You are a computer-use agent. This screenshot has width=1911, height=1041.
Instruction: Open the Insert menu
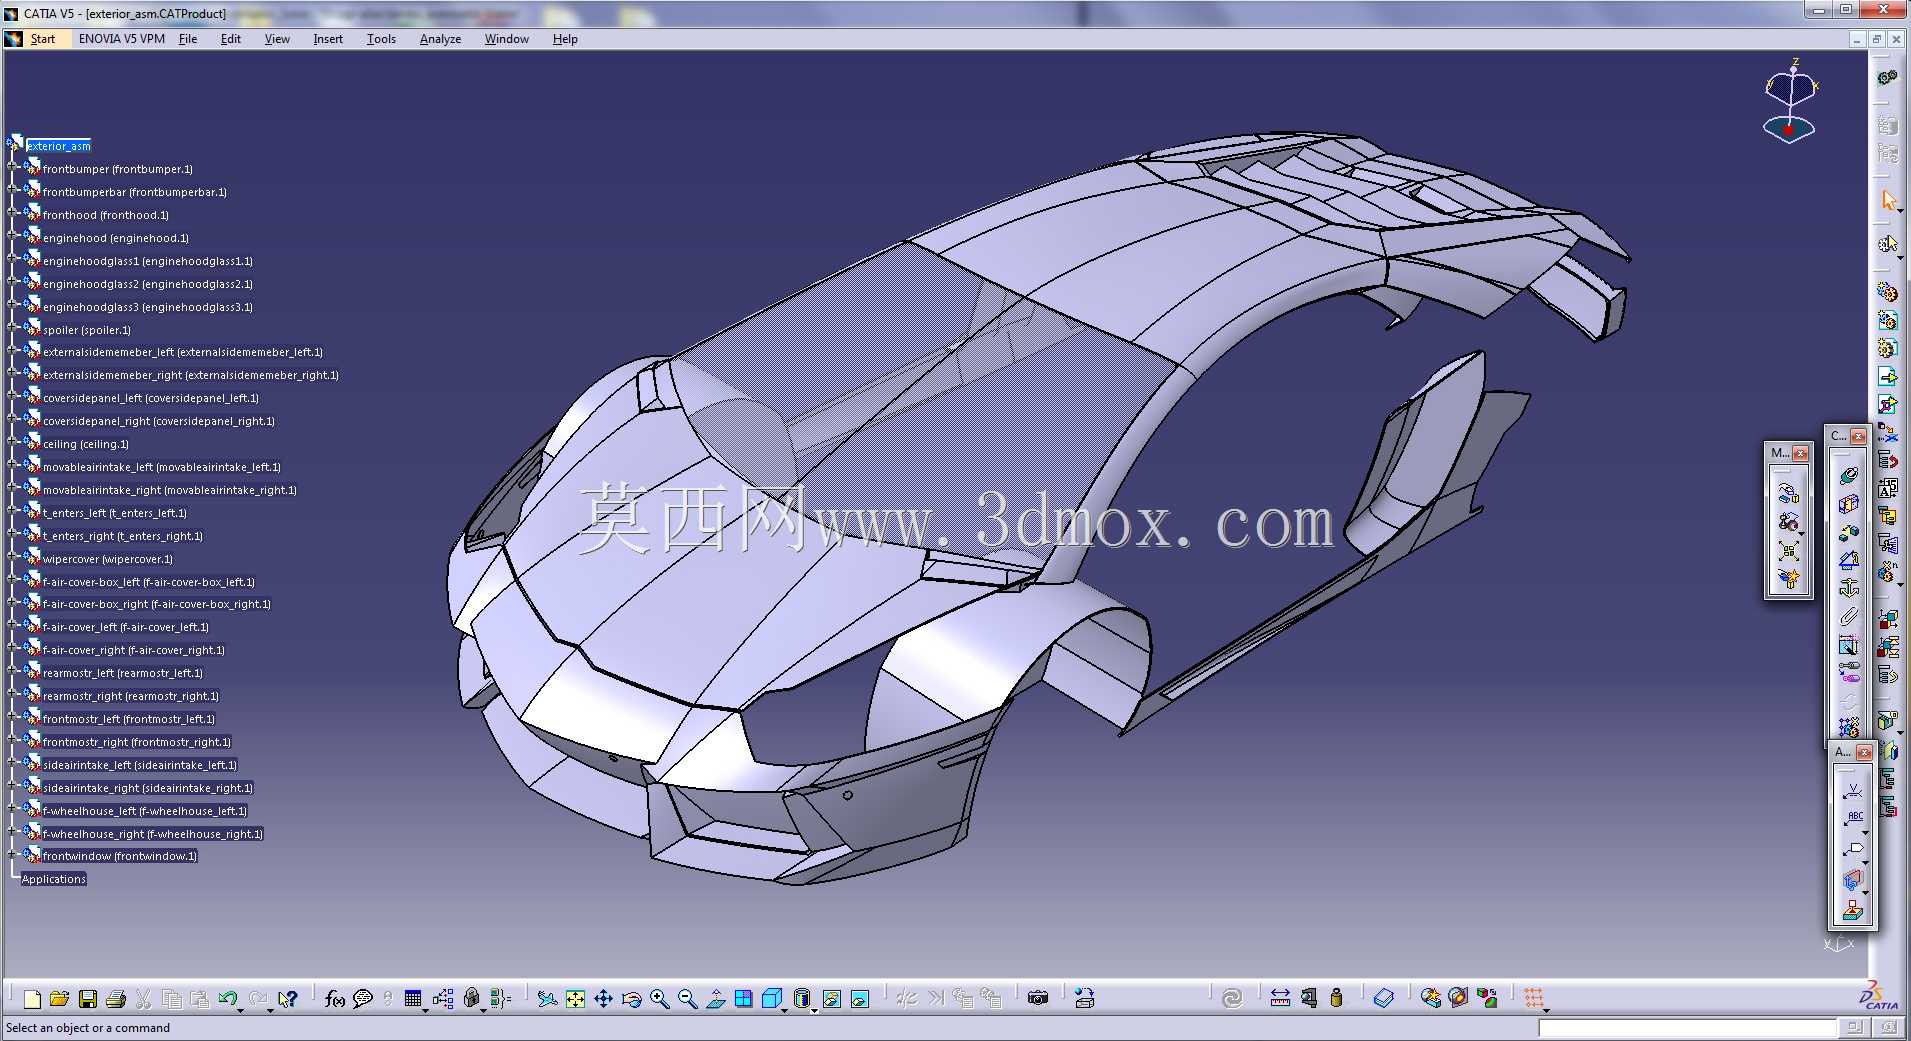328,39
